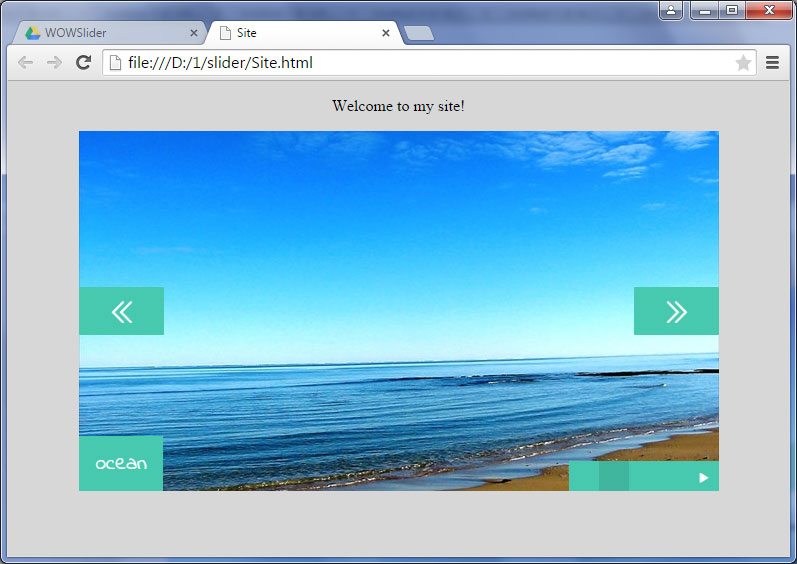Screen dimensions: 797x564
Task: Go to the previous slide with the left double-arrow
Action: pyautogui.click(x=121, y=311)
